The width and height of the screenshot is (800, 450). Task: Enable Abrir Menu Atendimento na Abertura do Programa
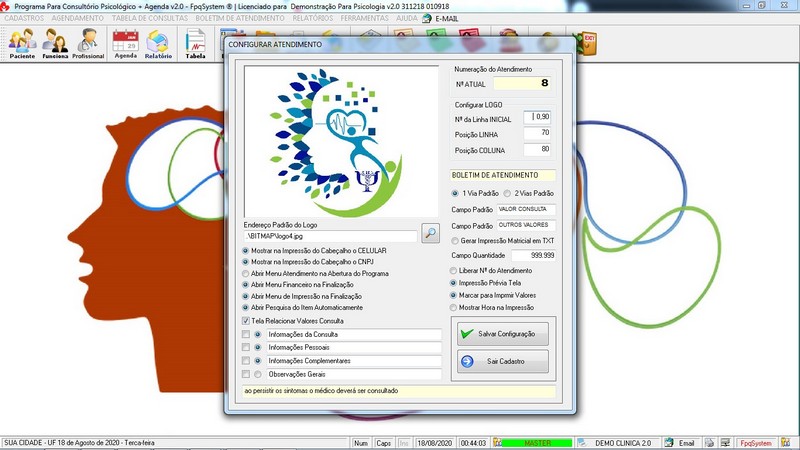point(245,274)
